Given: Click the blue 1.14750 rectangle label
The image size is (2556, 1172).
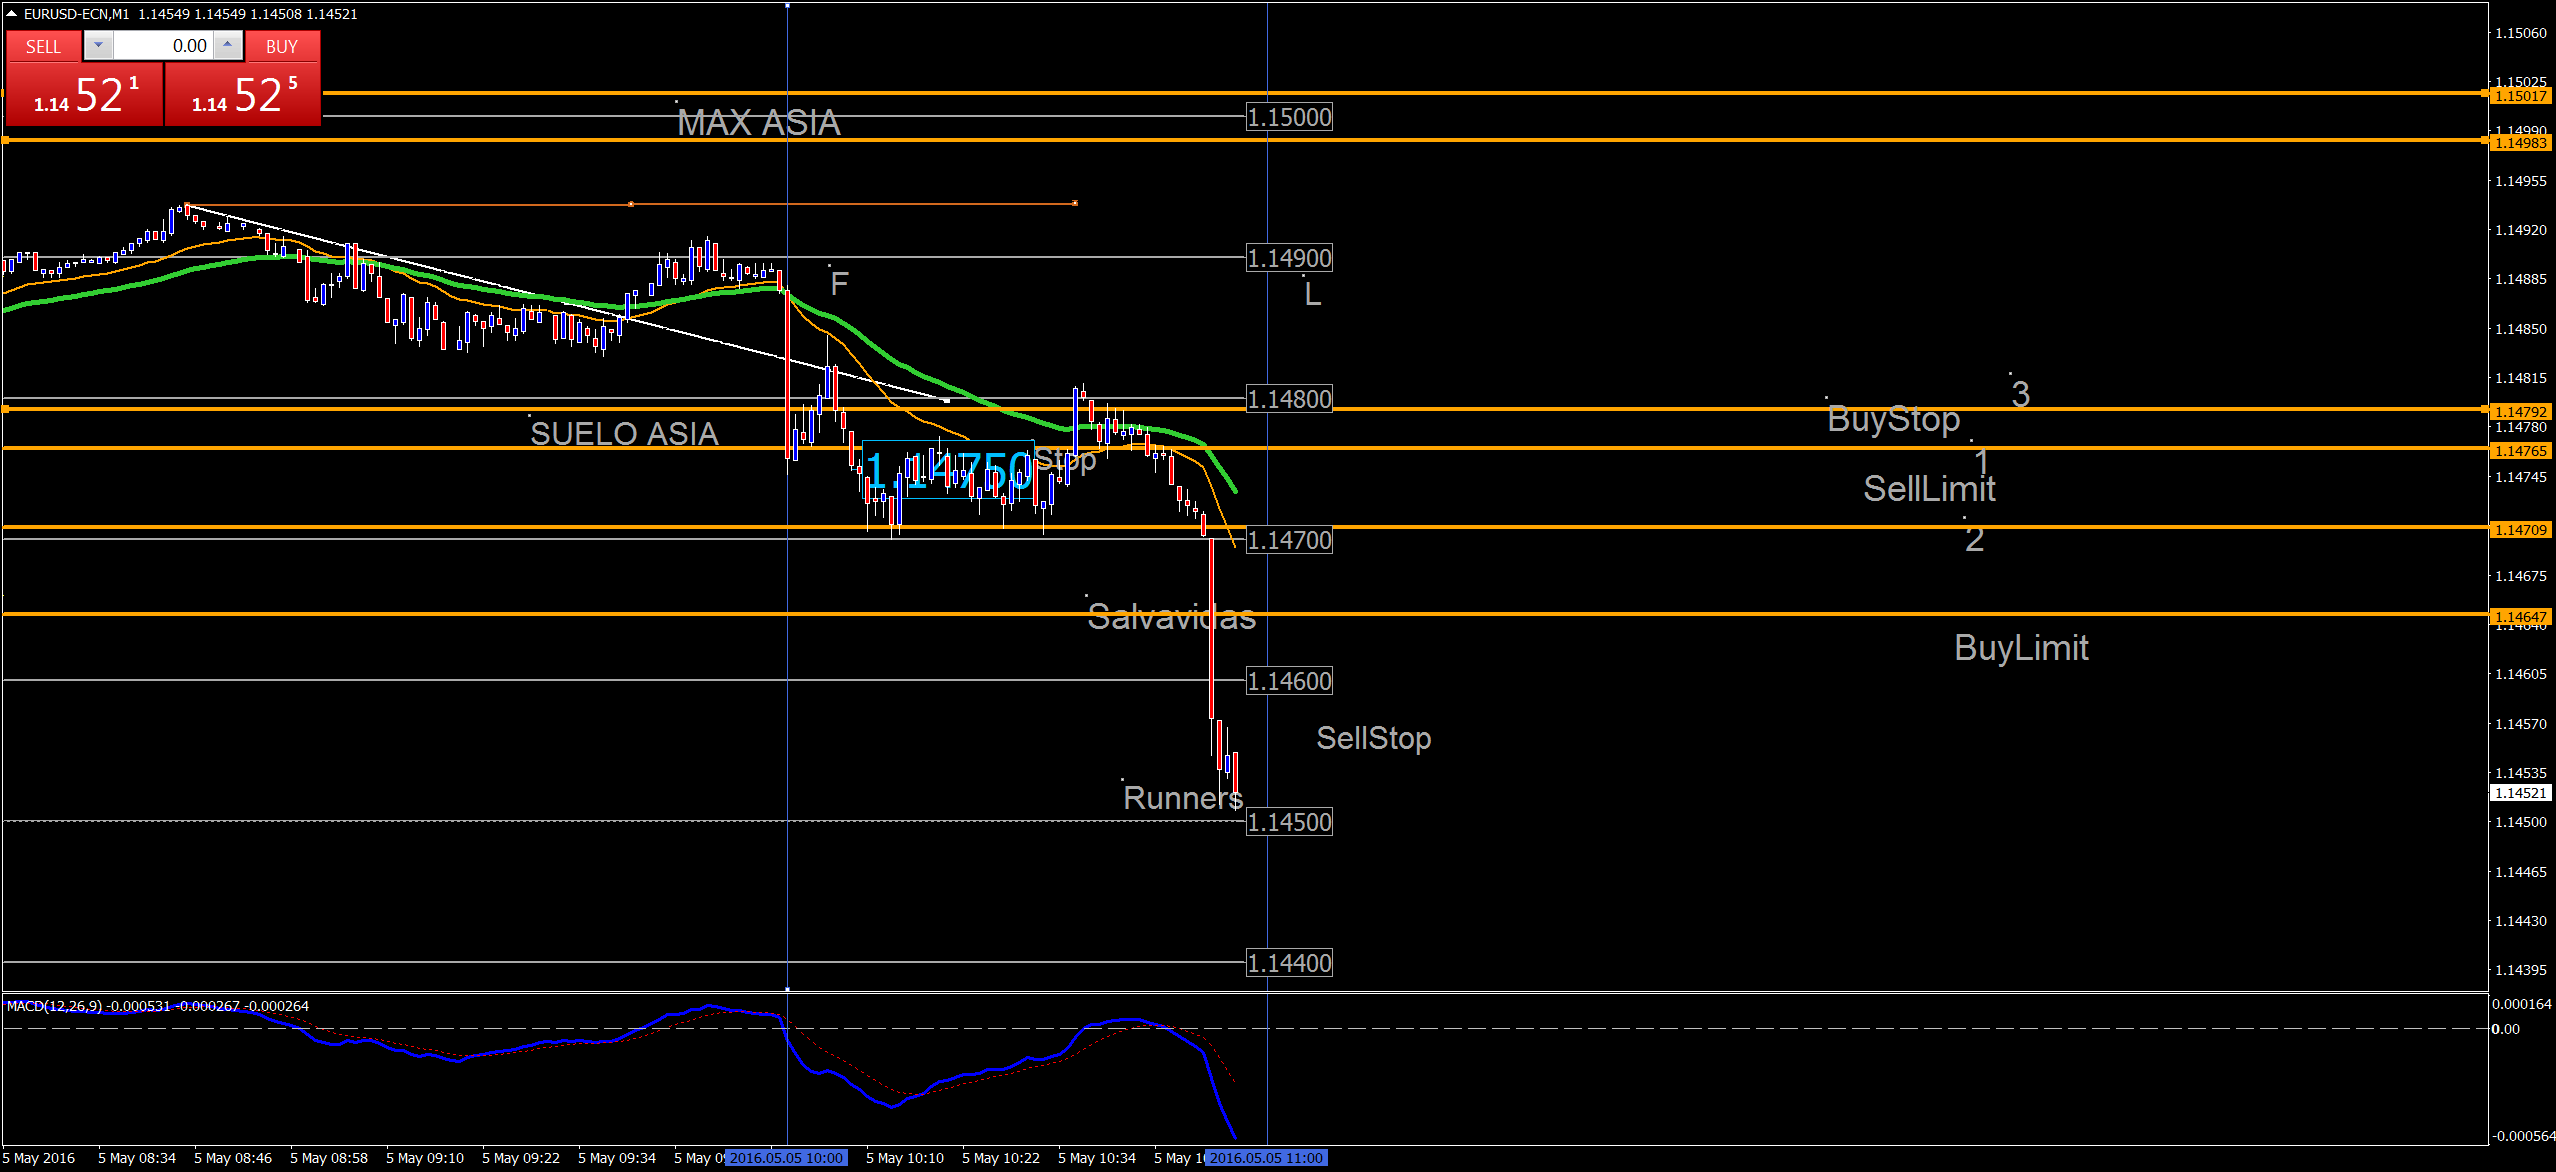Looking at the screenshot, I should [947, 470].
